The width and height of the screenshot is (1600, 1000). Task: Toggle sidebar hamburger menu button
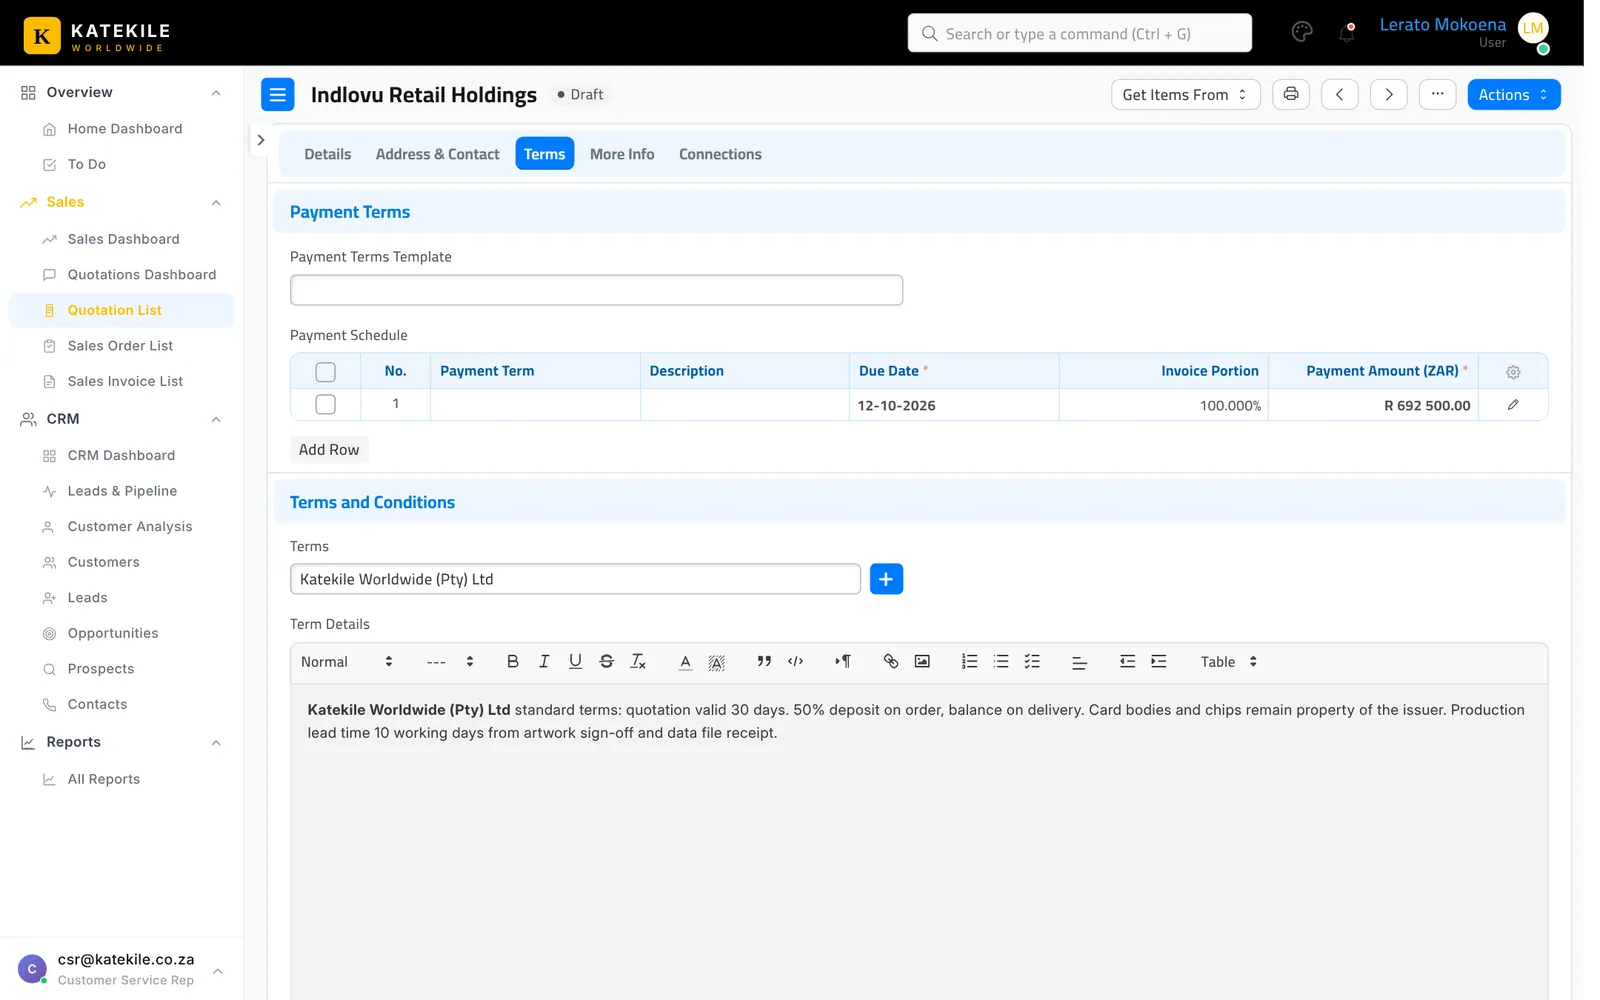pos(278,95)
